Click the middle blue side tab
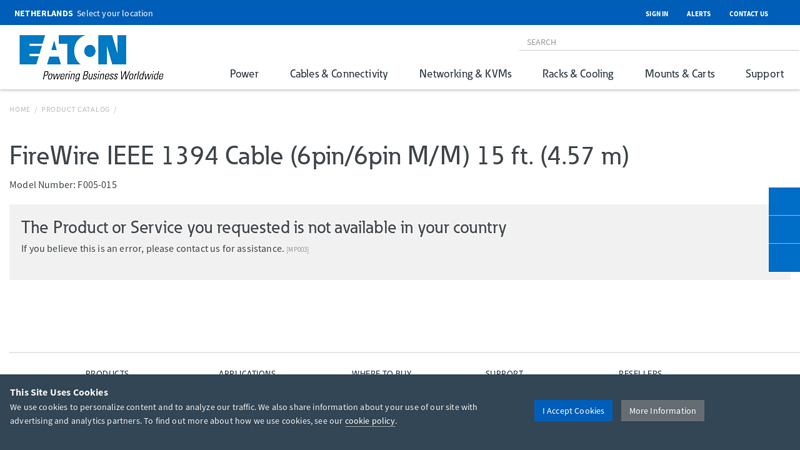800x450 pixels. (784, 229)
